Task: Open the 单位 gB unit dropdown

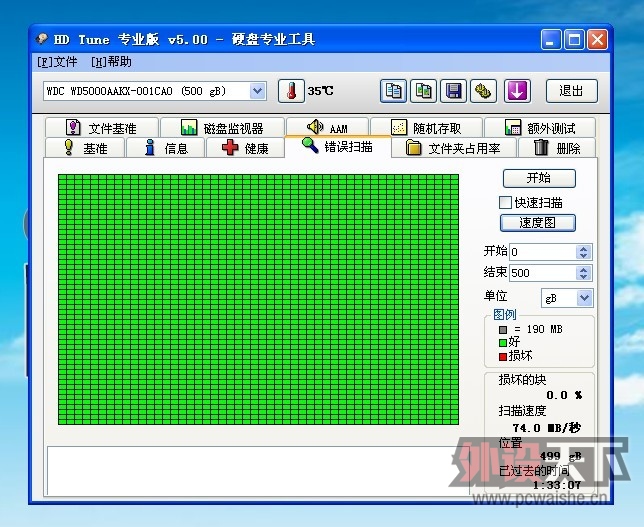Action: click(584, 298)
